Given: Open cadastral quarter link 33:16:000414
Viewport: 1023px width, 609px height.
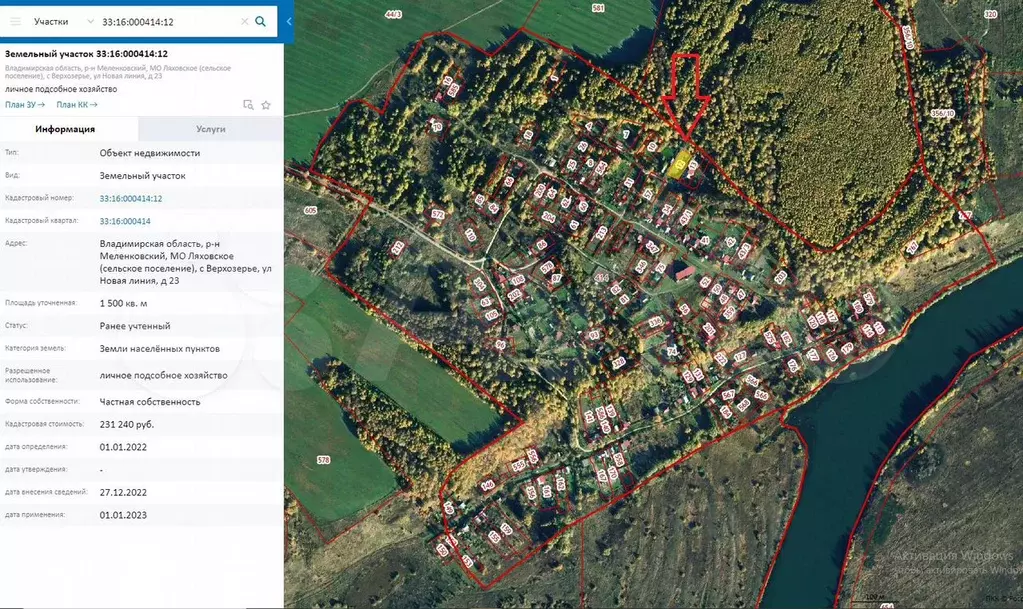Looking at the screenshot, I should point(124,221).
